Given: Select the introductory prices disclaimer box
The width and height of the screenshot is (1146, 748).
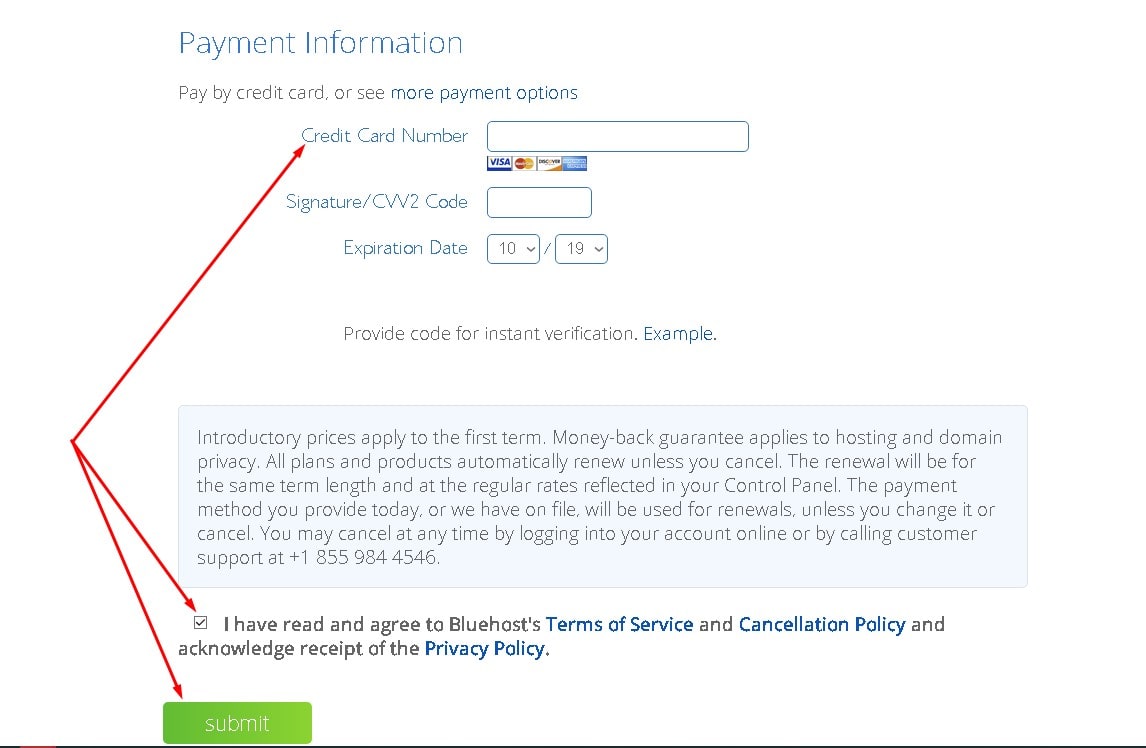Looking at the screenshot, I should (603, 496).
